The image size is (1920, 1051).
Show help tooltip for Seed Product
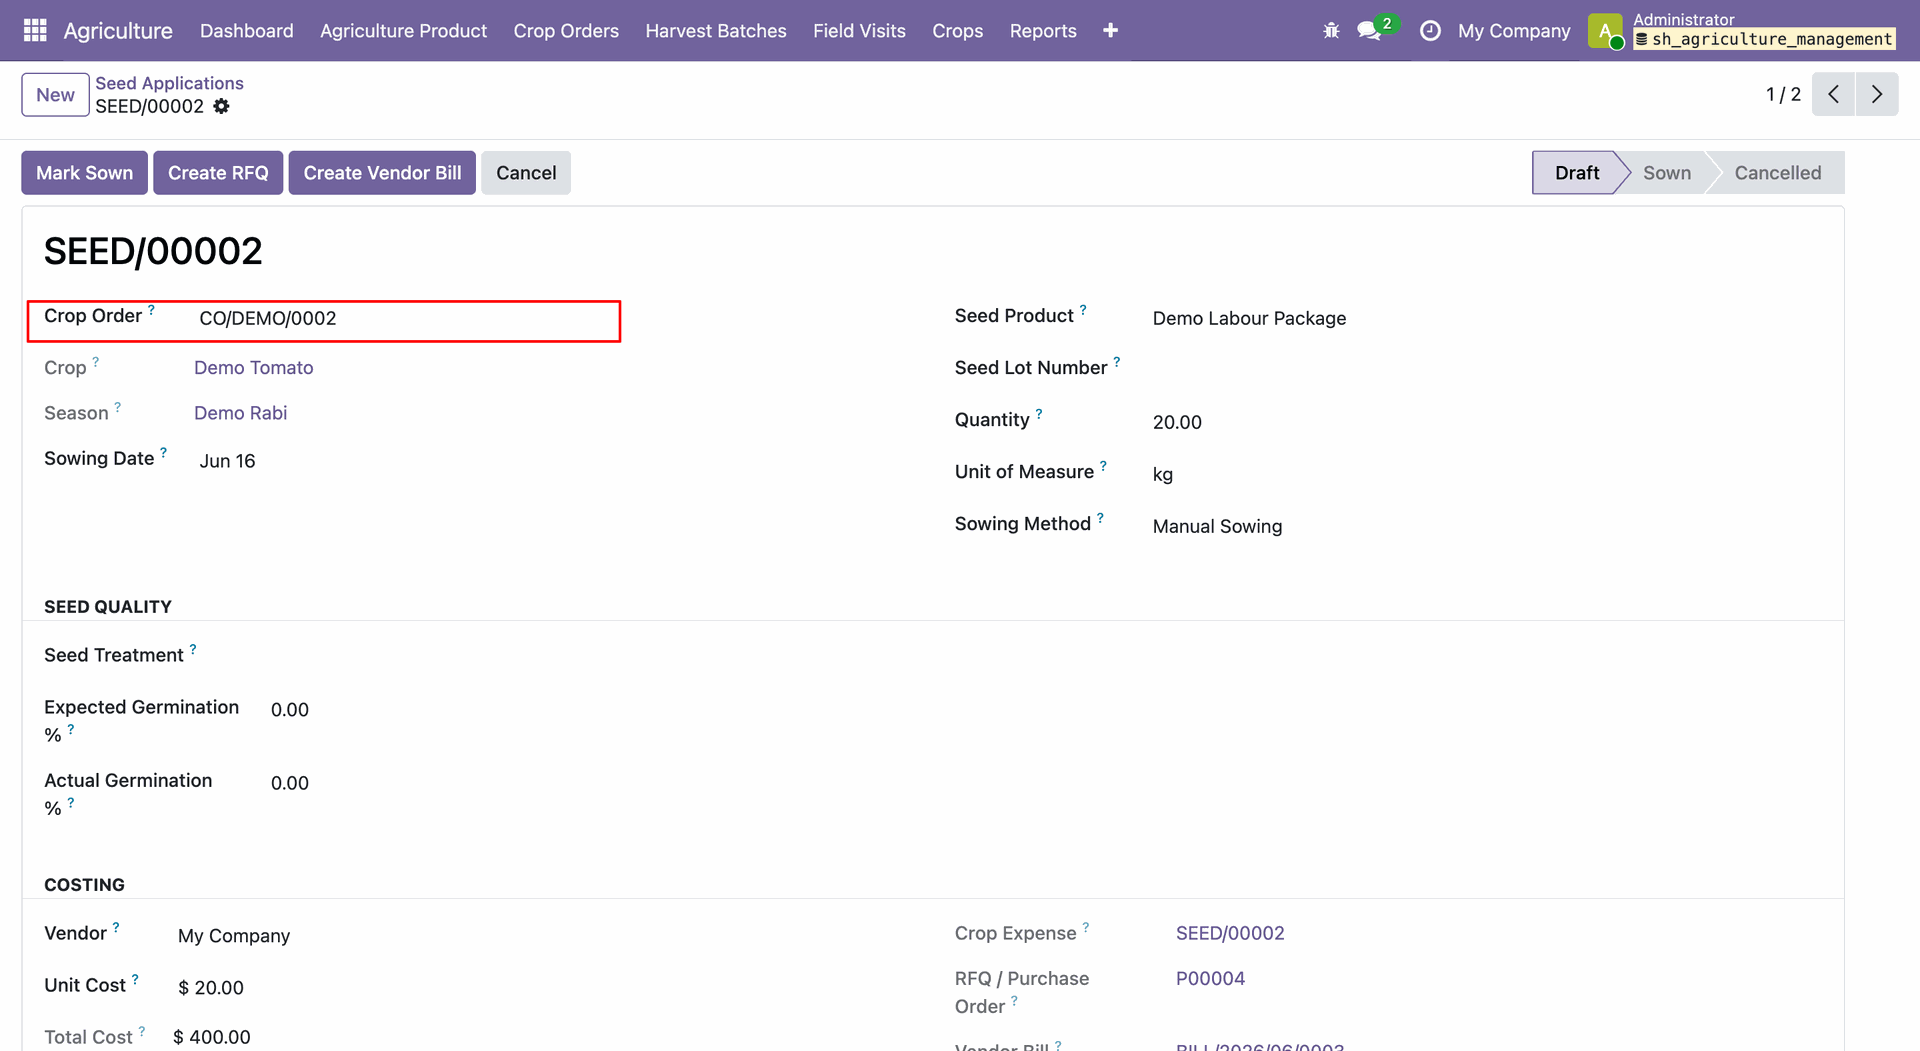click(x=1083, y=310)
